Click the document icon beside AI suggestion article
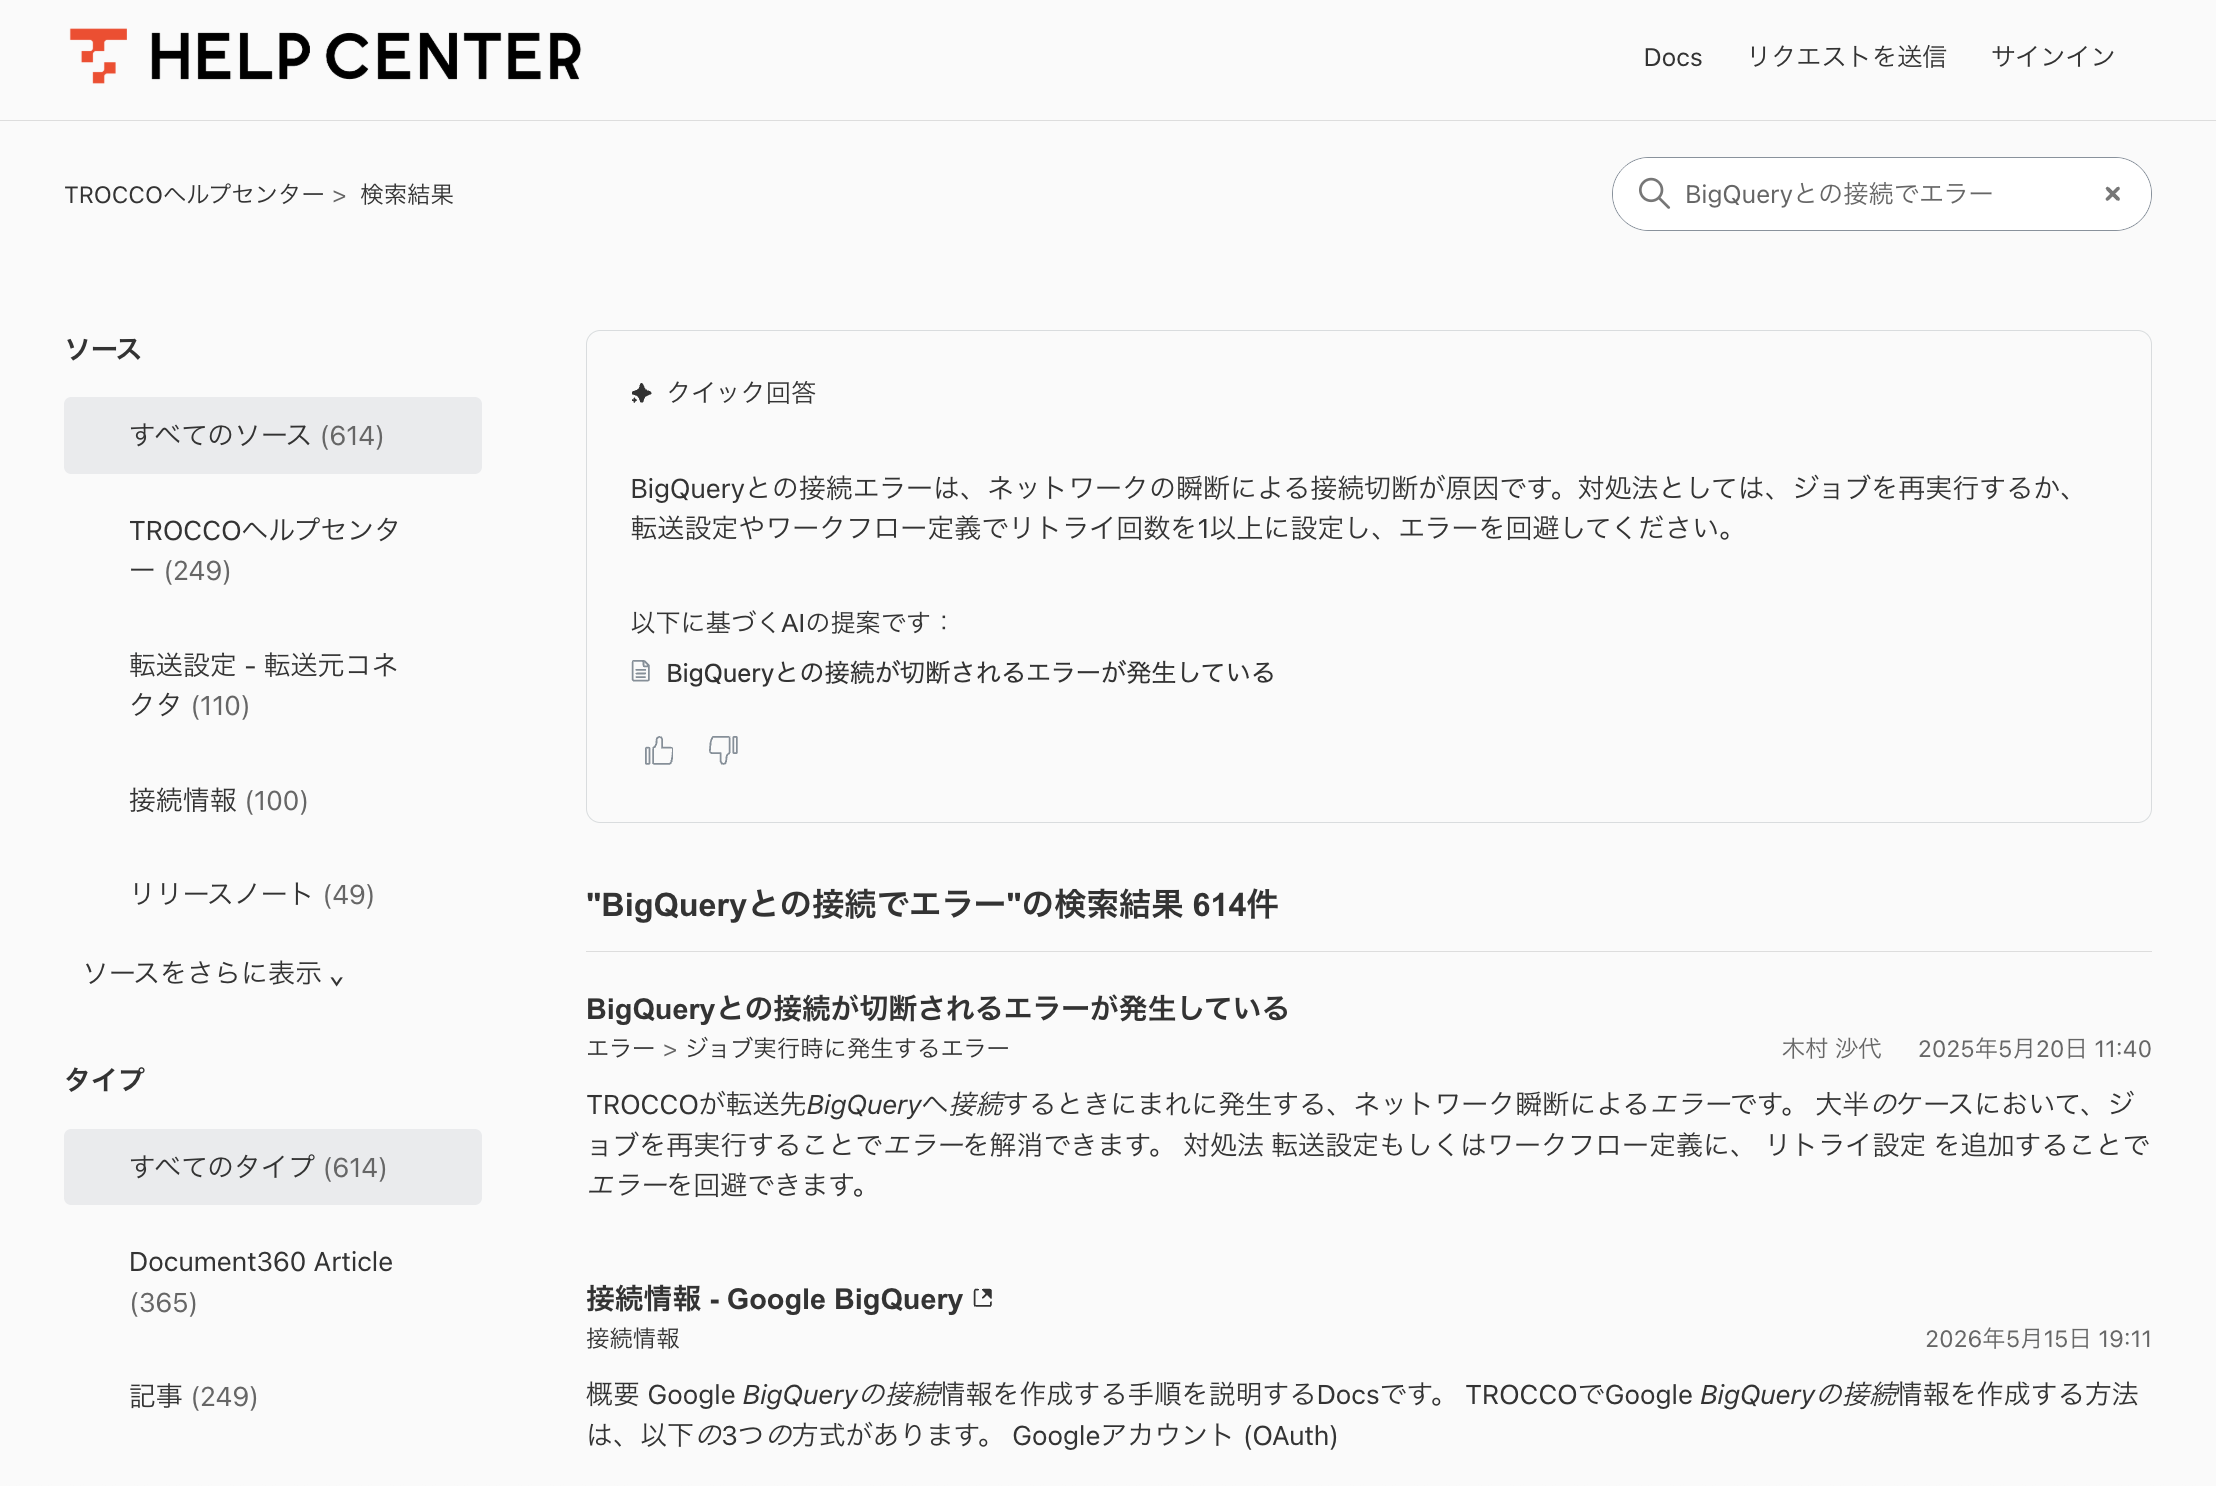Screen dimensions: 2216x1486 [x=641, y=672]
